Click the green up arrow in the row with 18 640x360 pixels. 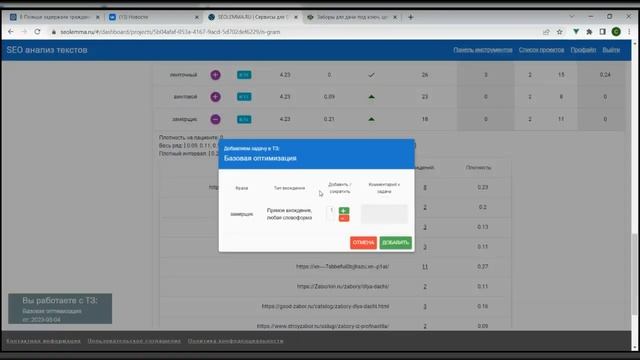(x=371, y=119)
